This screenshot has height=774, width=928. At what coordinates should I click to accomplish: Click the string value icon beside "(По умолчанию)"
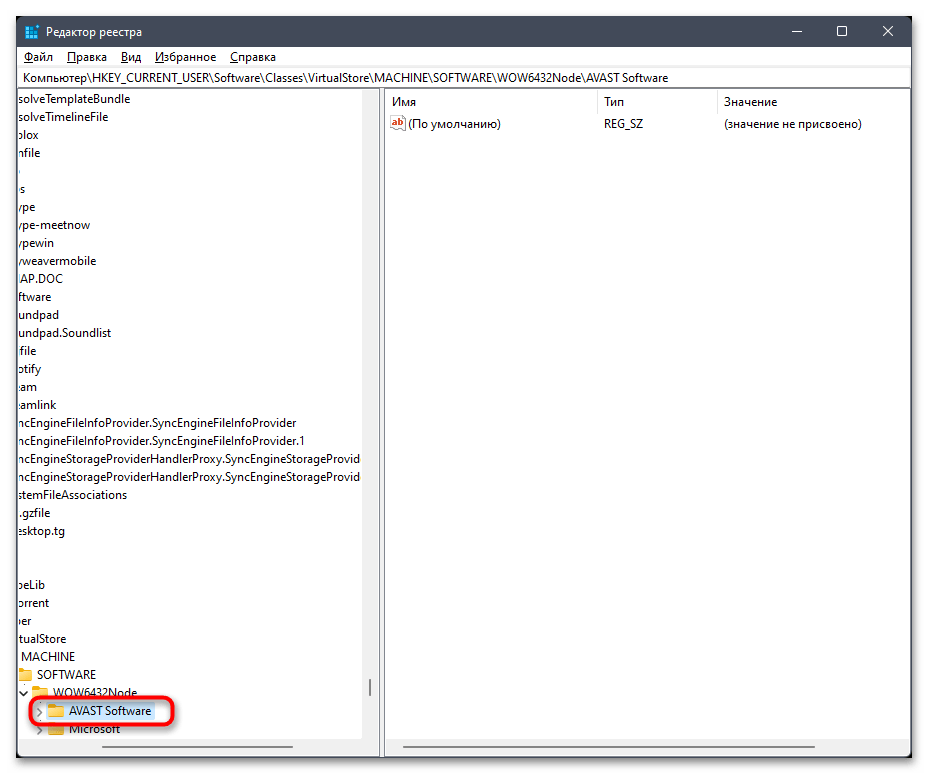pos(398,123)
